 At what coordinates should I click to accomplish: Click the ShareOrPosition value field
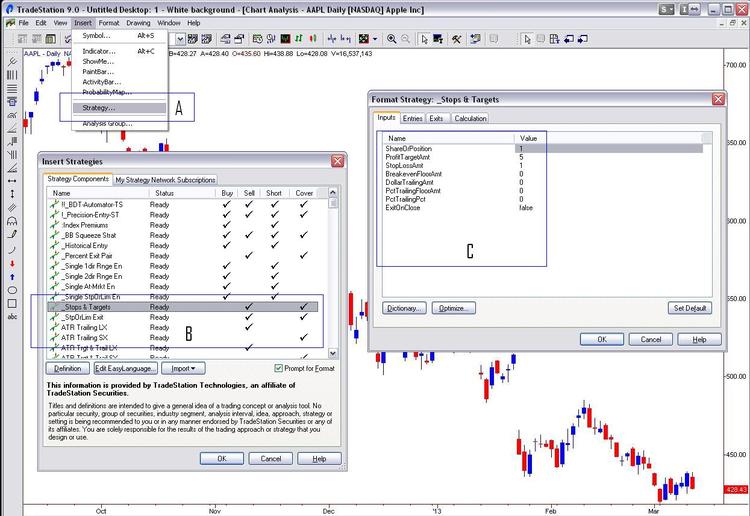(x=609, y=149)
